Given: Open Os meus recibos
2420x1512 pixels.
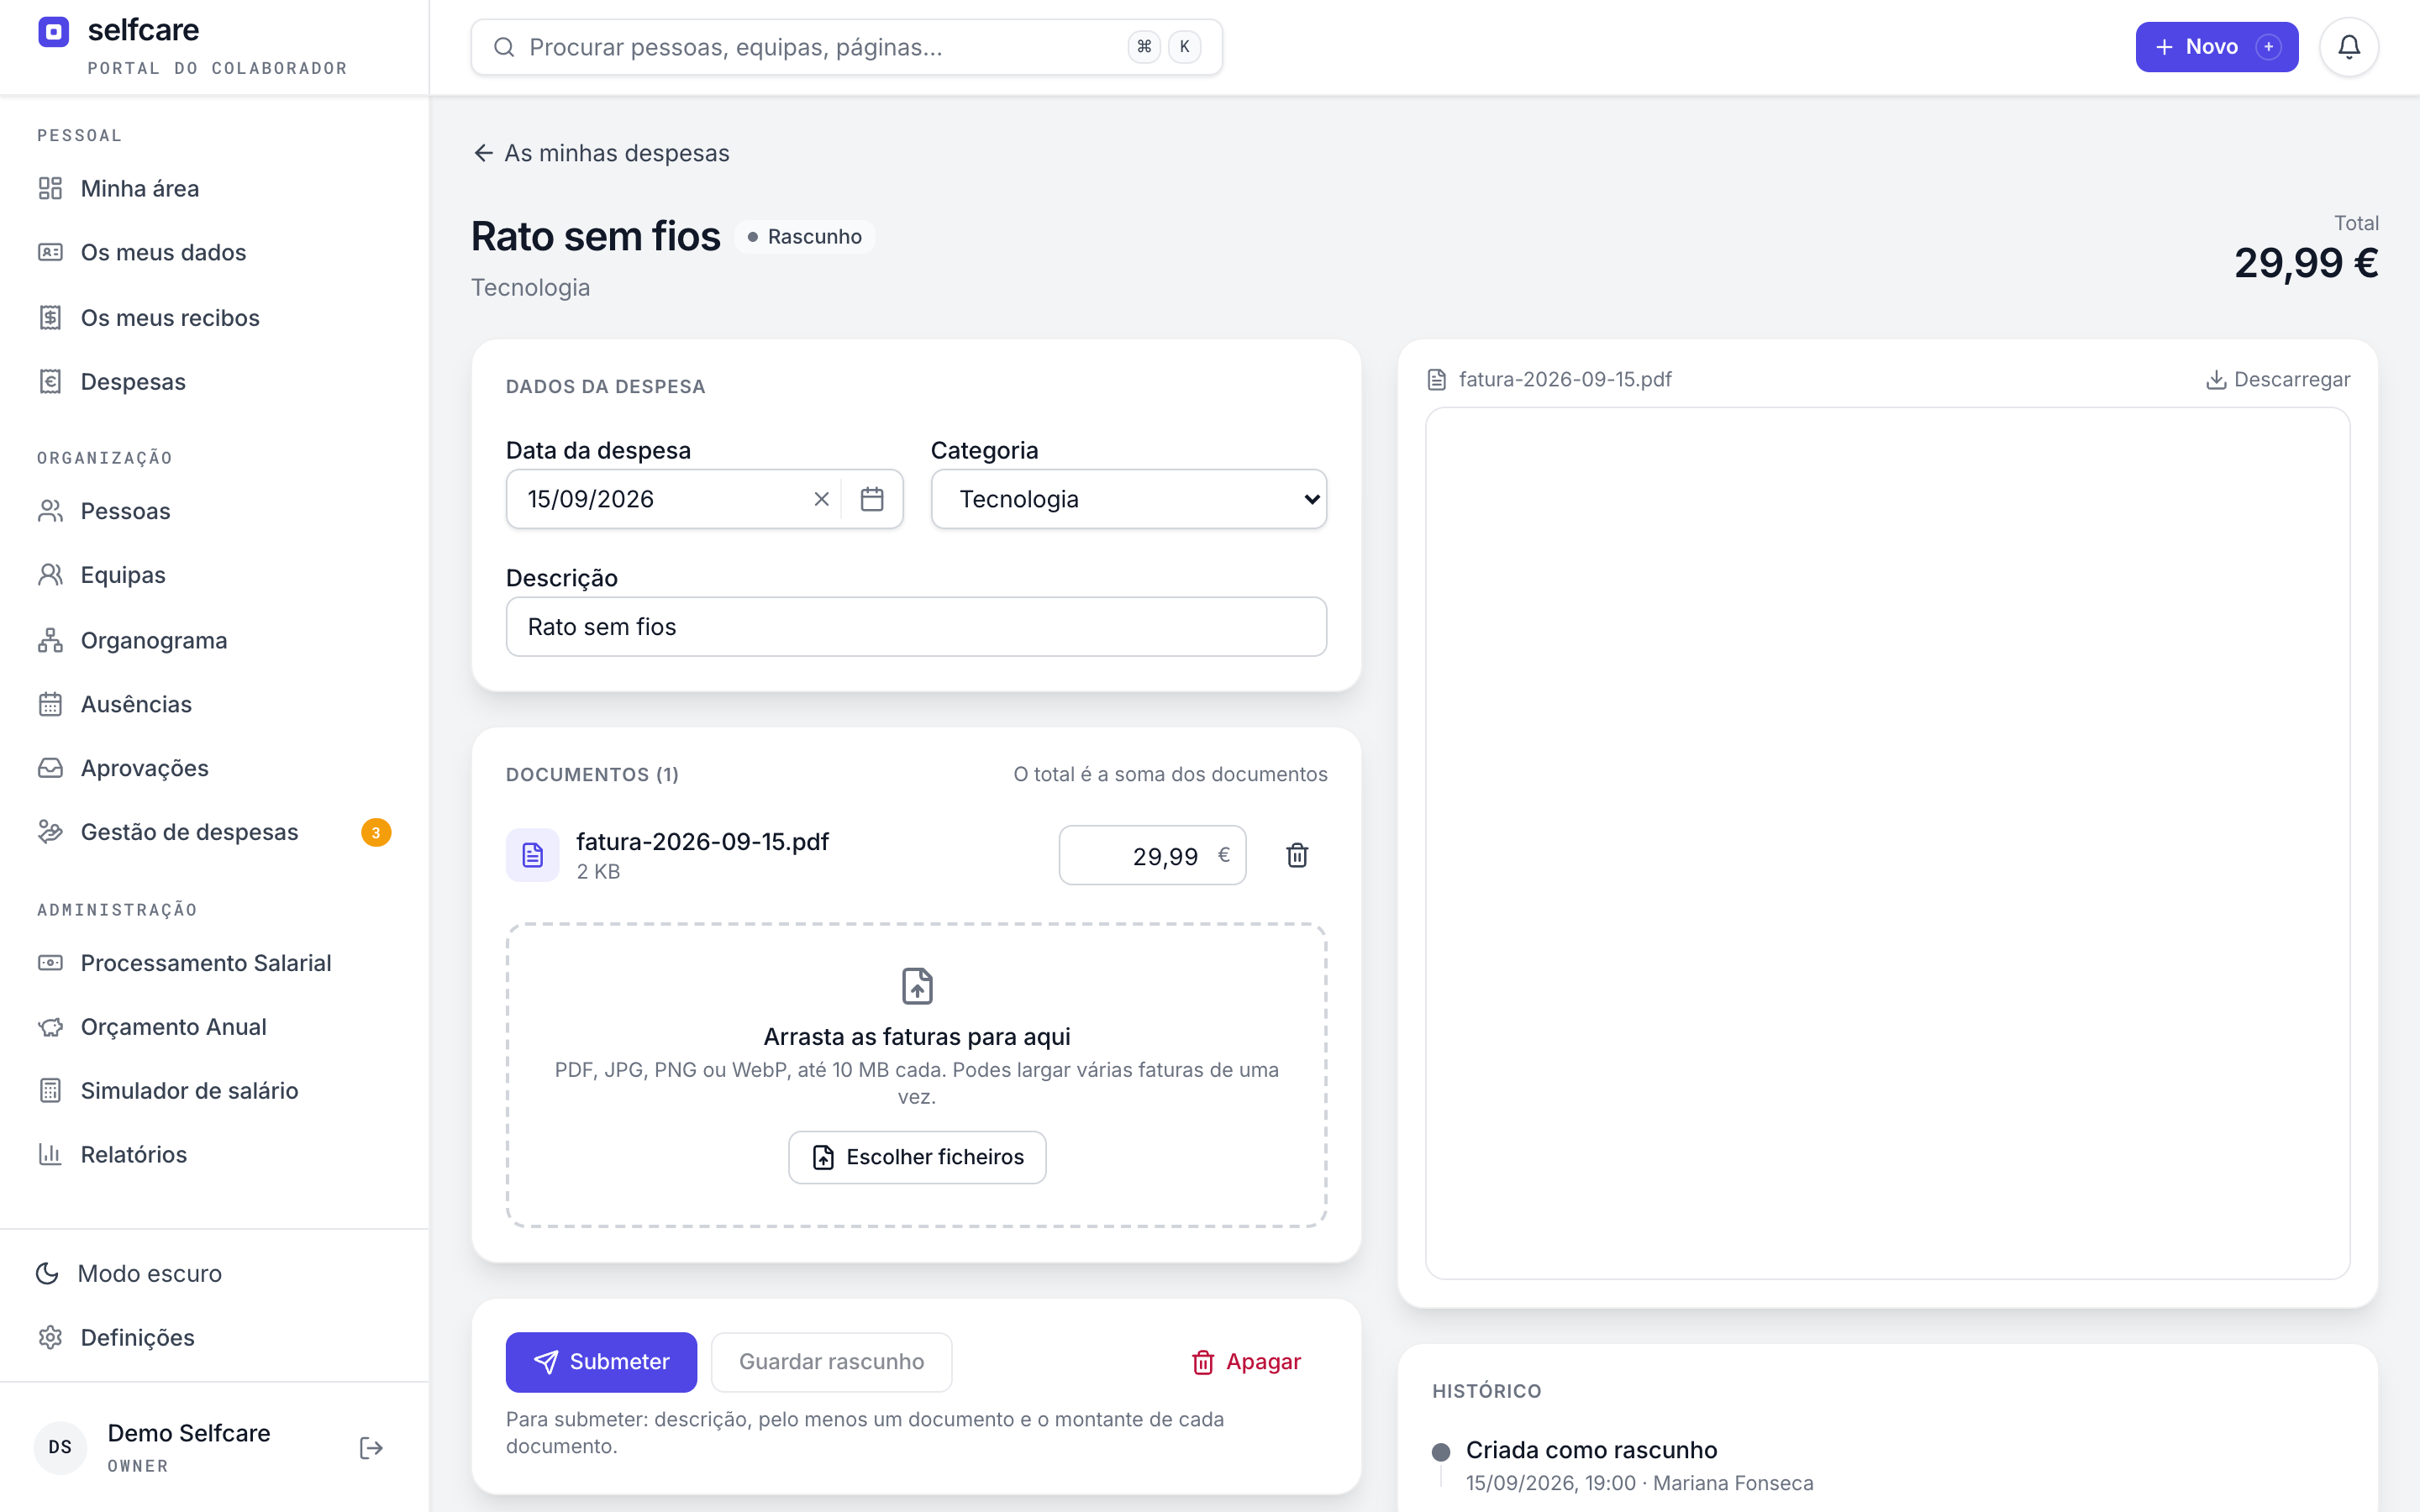Looking at the screenshot, I should click(214, 318).
